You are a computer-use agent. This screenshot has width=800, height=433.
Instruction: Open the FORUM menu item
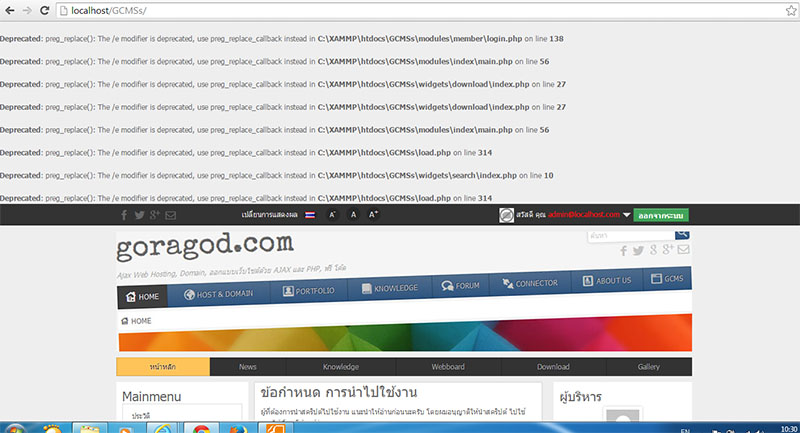click(461, 286)
